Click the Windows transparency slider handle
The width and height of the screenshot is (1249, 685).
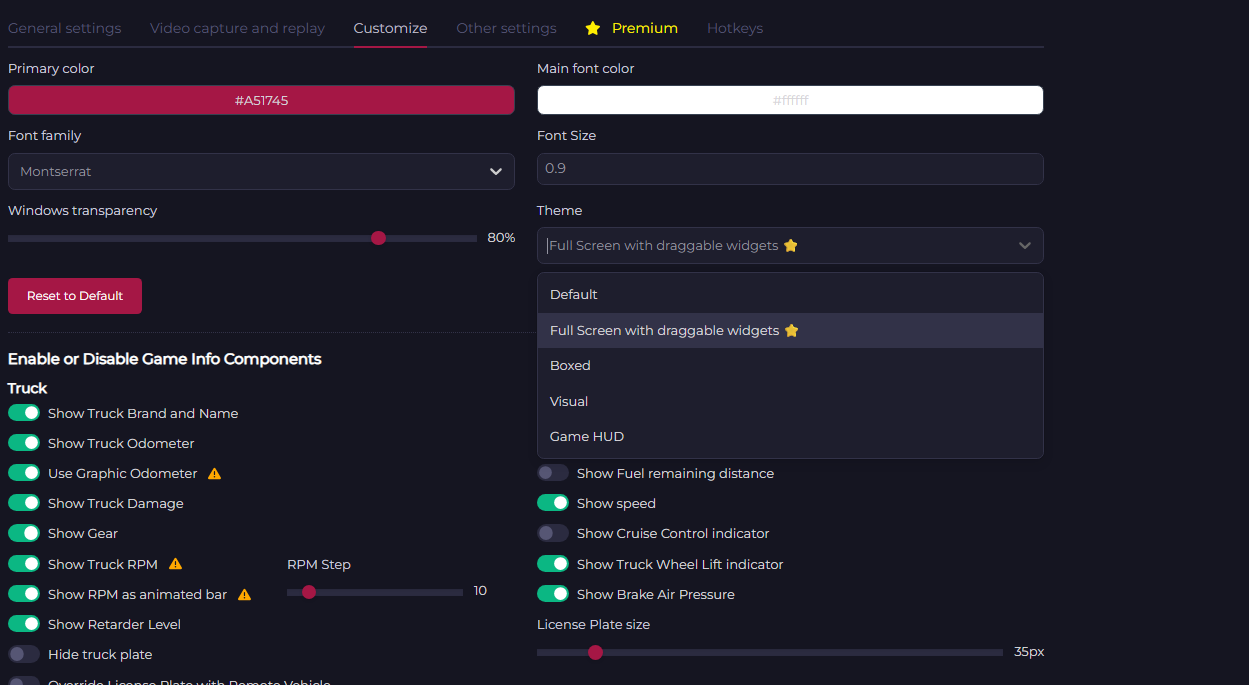(x=378, y=238)
